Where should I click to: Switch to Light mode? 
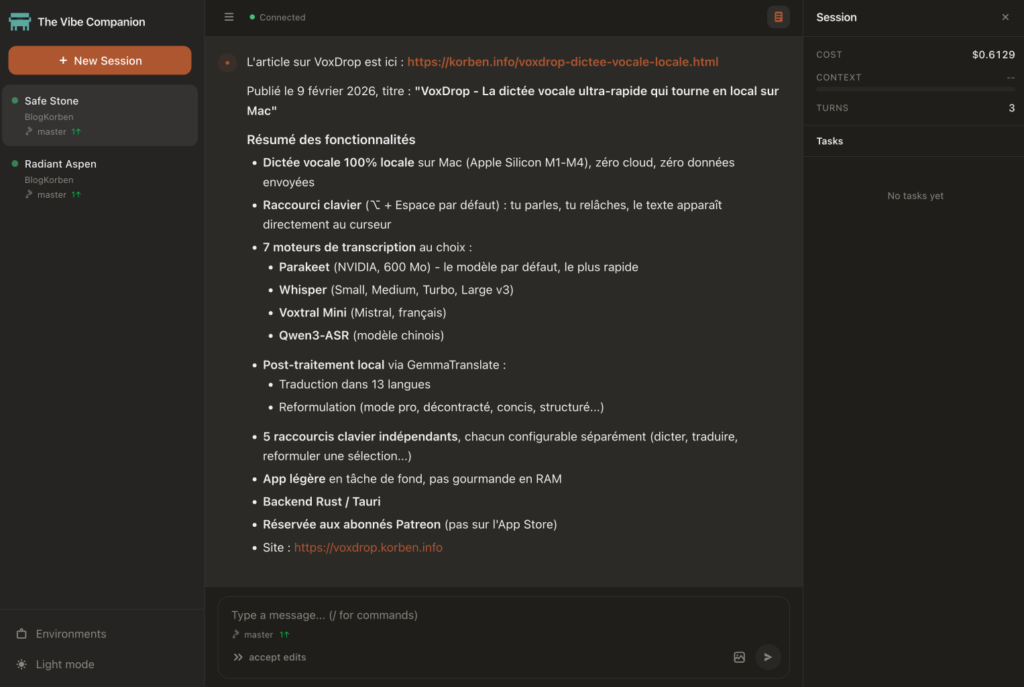[x=64, y=664]
